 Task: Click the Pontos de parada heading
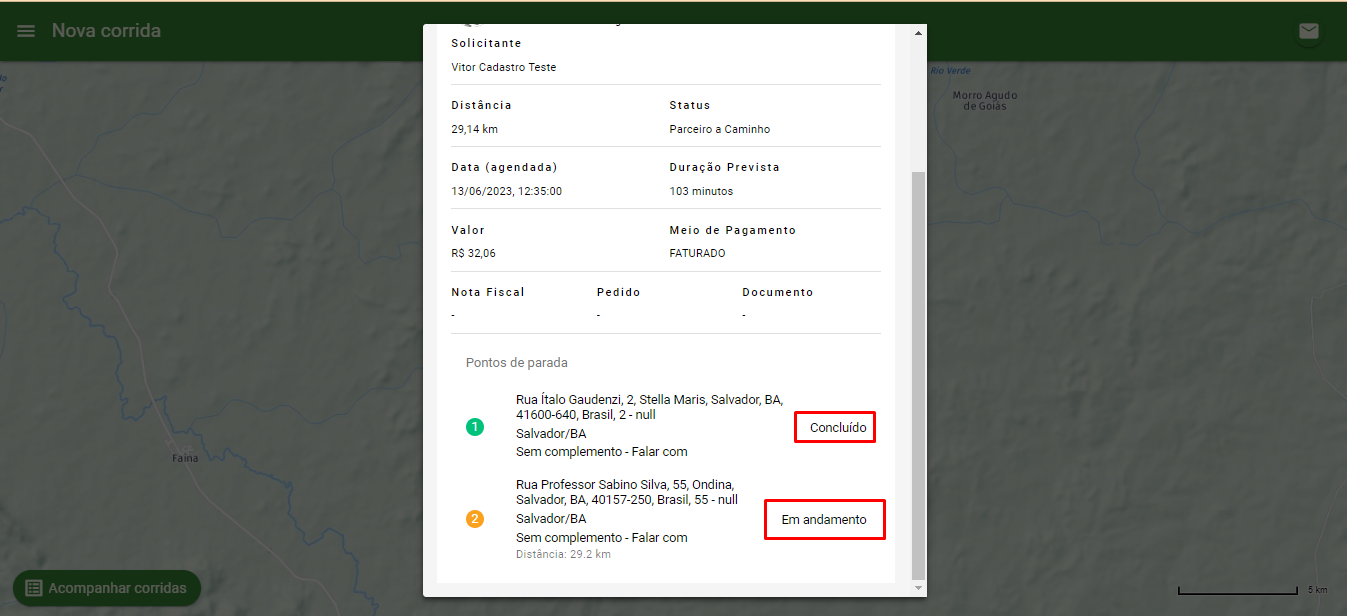tap(516, 363)
